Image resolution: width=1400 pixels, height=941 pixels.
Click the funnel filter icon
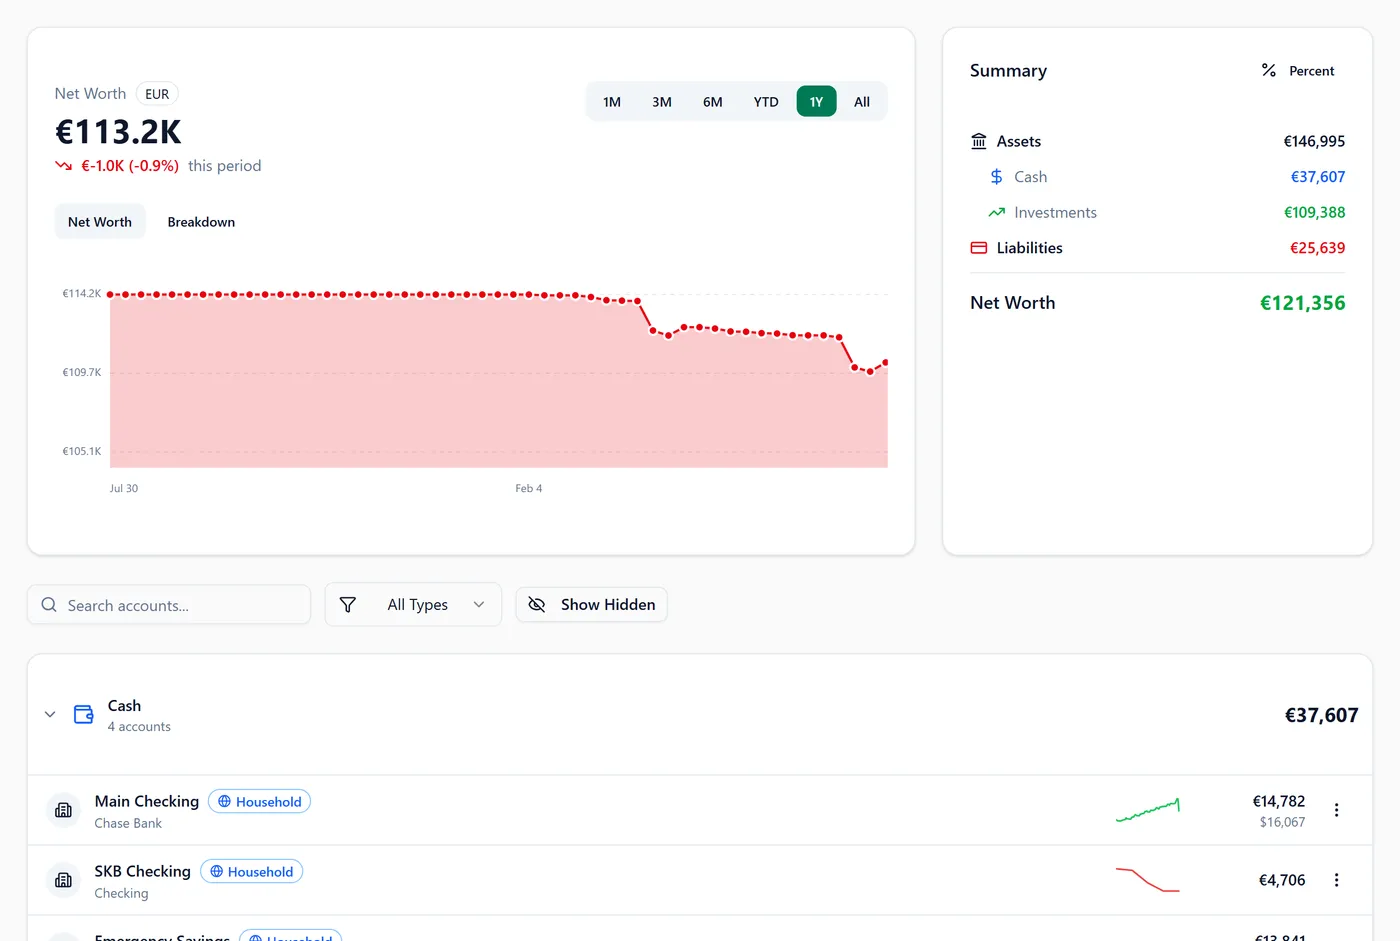click(348, 604)
